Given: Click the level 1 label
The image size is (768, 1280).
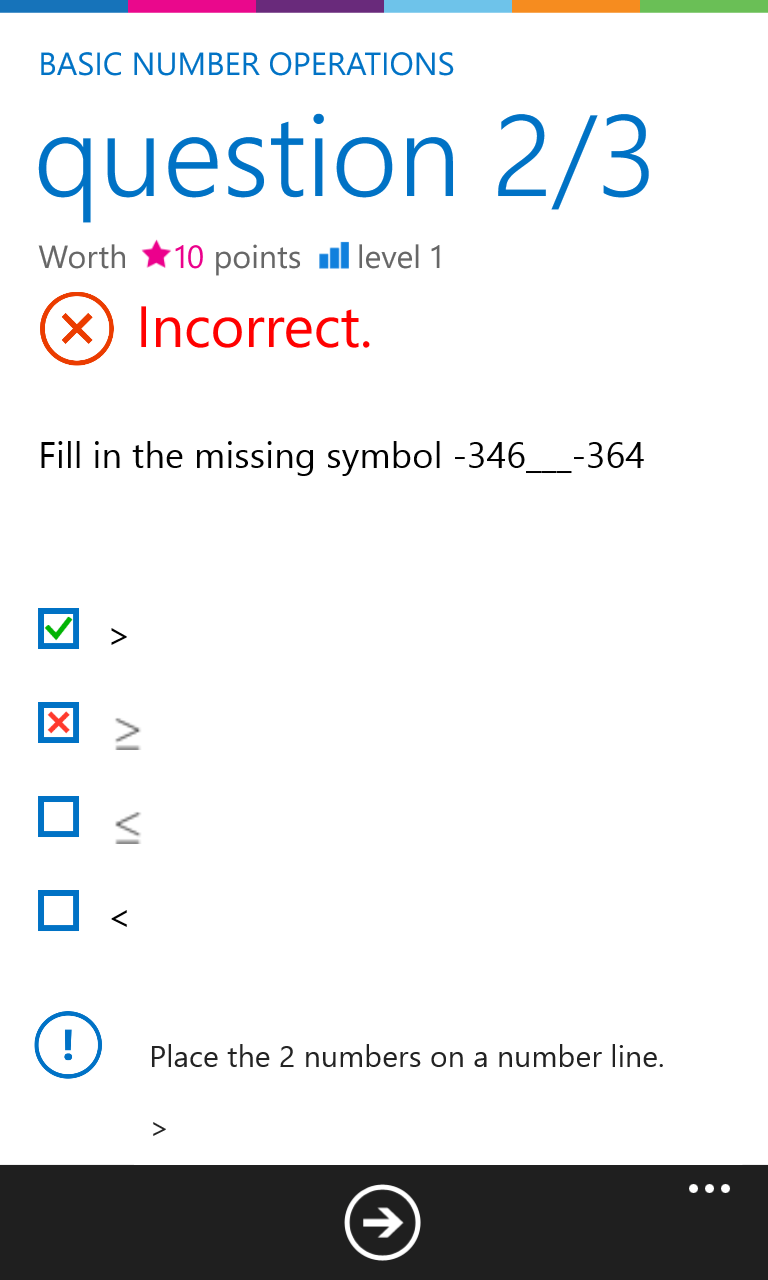Looking at the screenshot, I should [x=398, y=258].
